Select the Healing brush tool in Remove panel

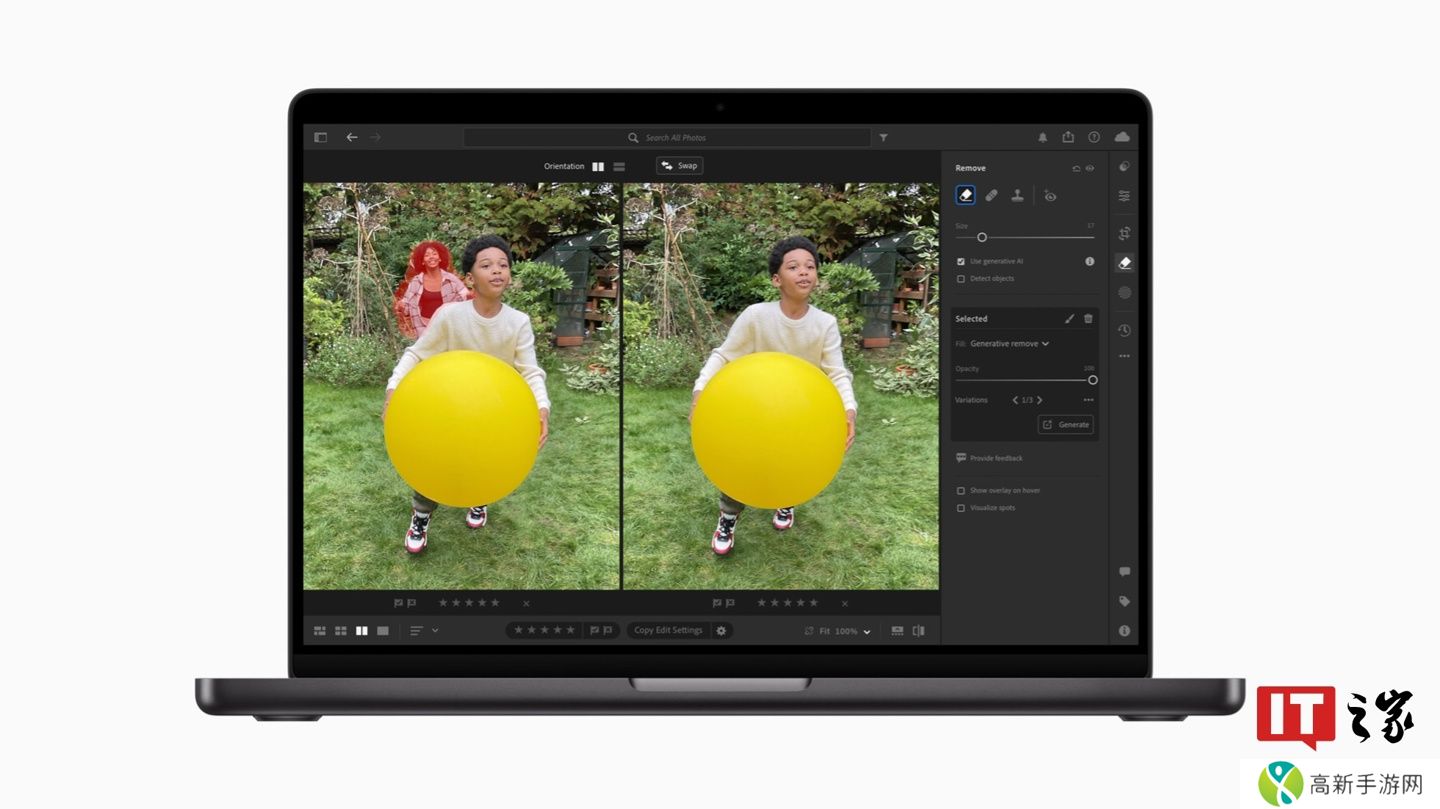pyautogui.click(x=991, y=196)
